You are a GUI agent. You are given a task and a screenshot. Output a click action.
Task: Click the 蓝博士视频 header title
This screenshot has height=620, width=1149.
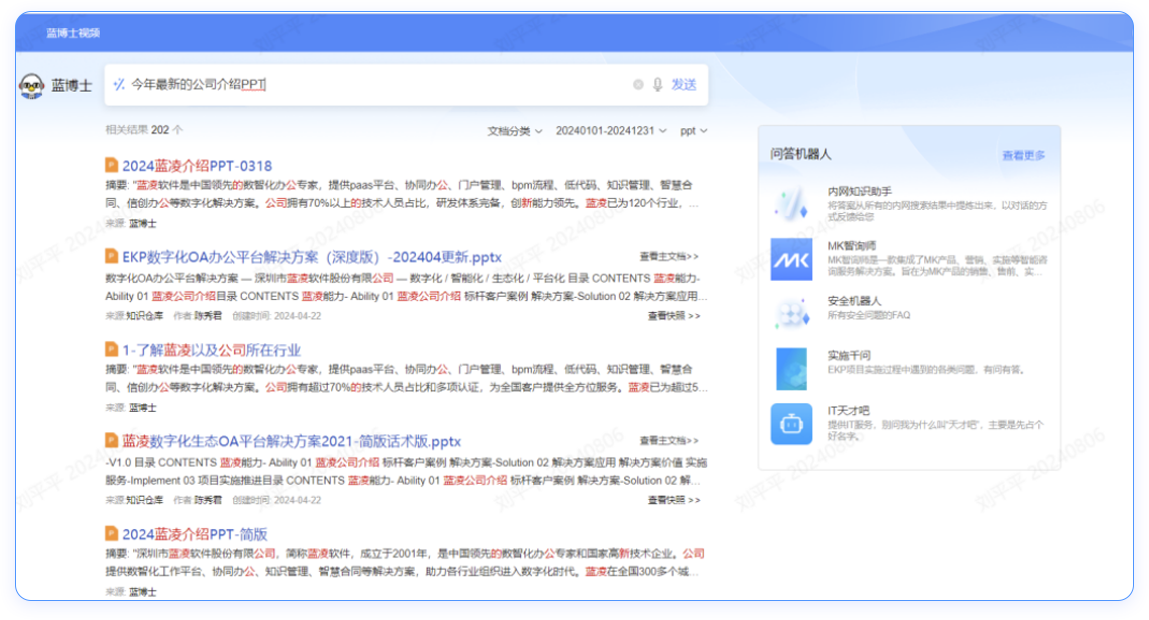(x=73, y=33)
